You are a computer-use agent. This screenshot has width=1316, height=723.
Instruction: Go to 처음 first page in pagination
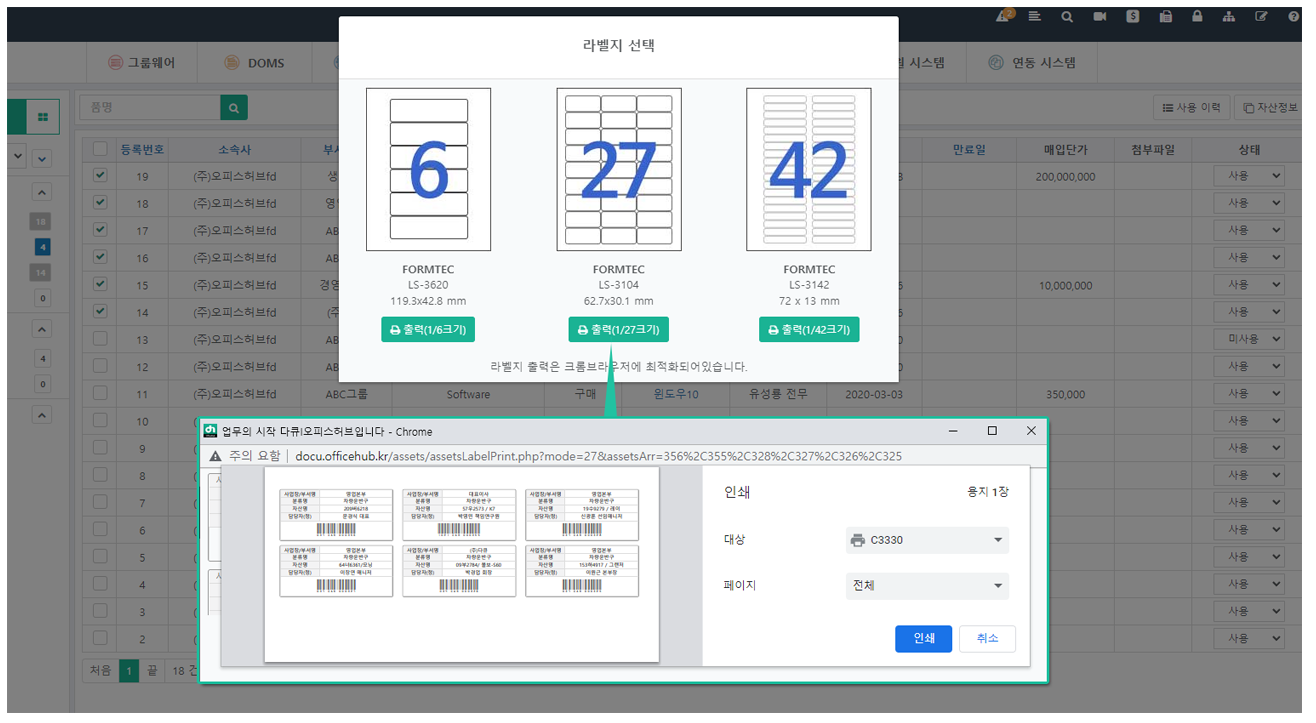(x=100, y=670)
